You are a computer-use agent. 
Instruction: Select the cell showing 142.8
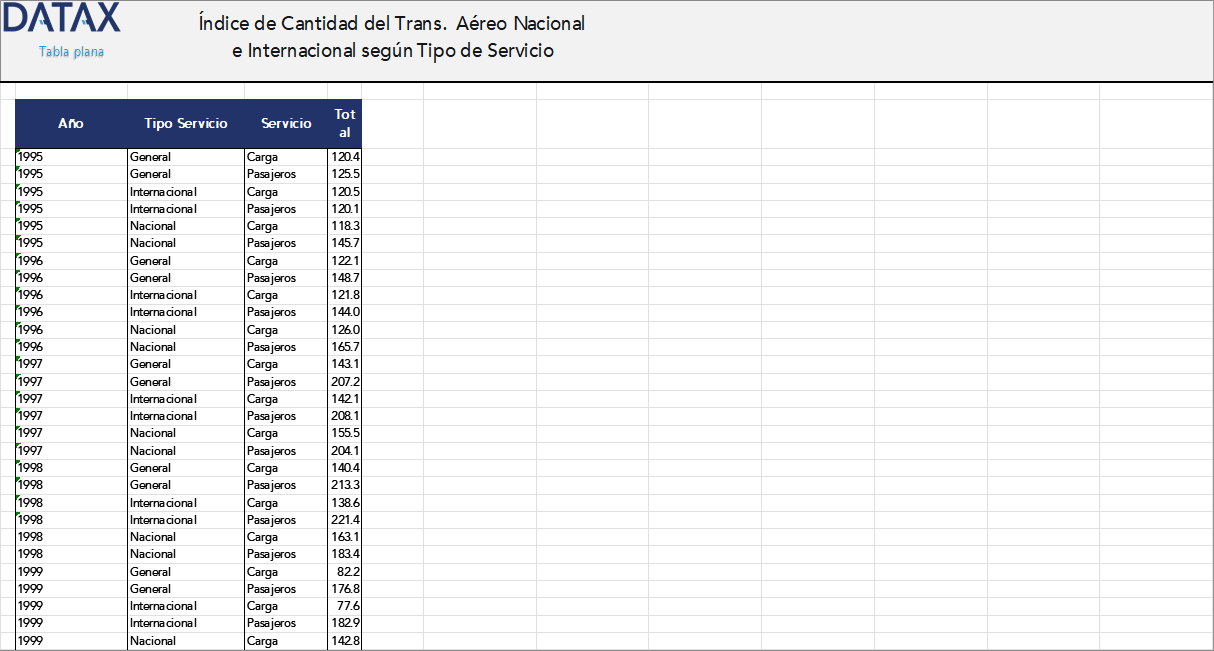(345, 641)
